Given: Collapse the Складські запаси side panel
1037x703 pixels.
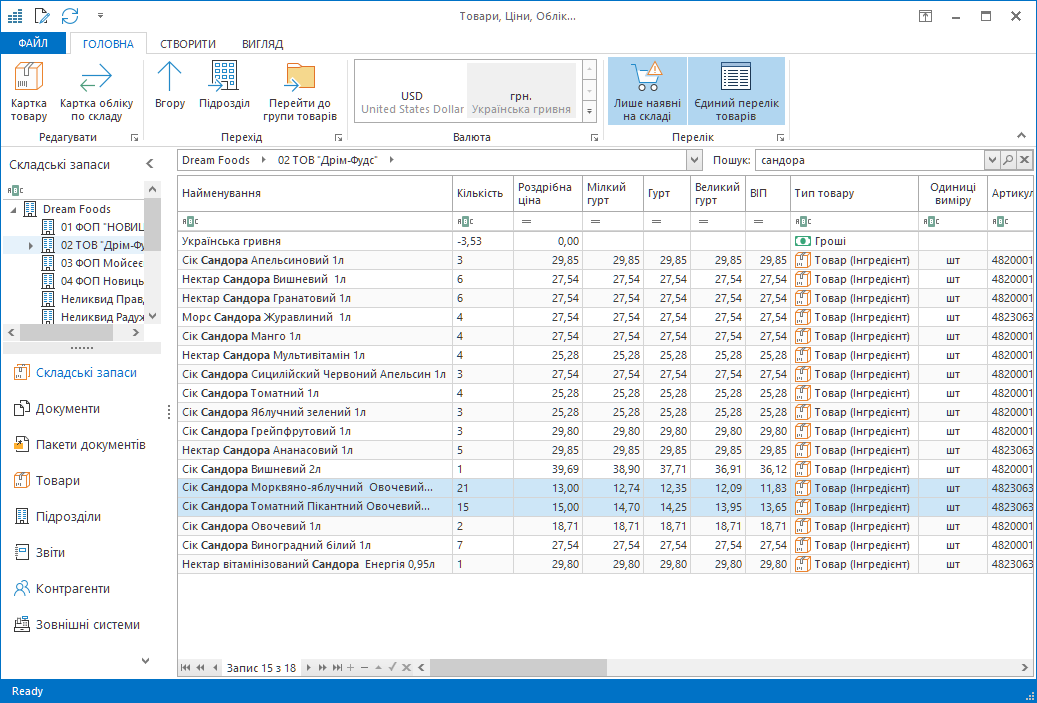Looking at the screenshot, I should 149,164.
